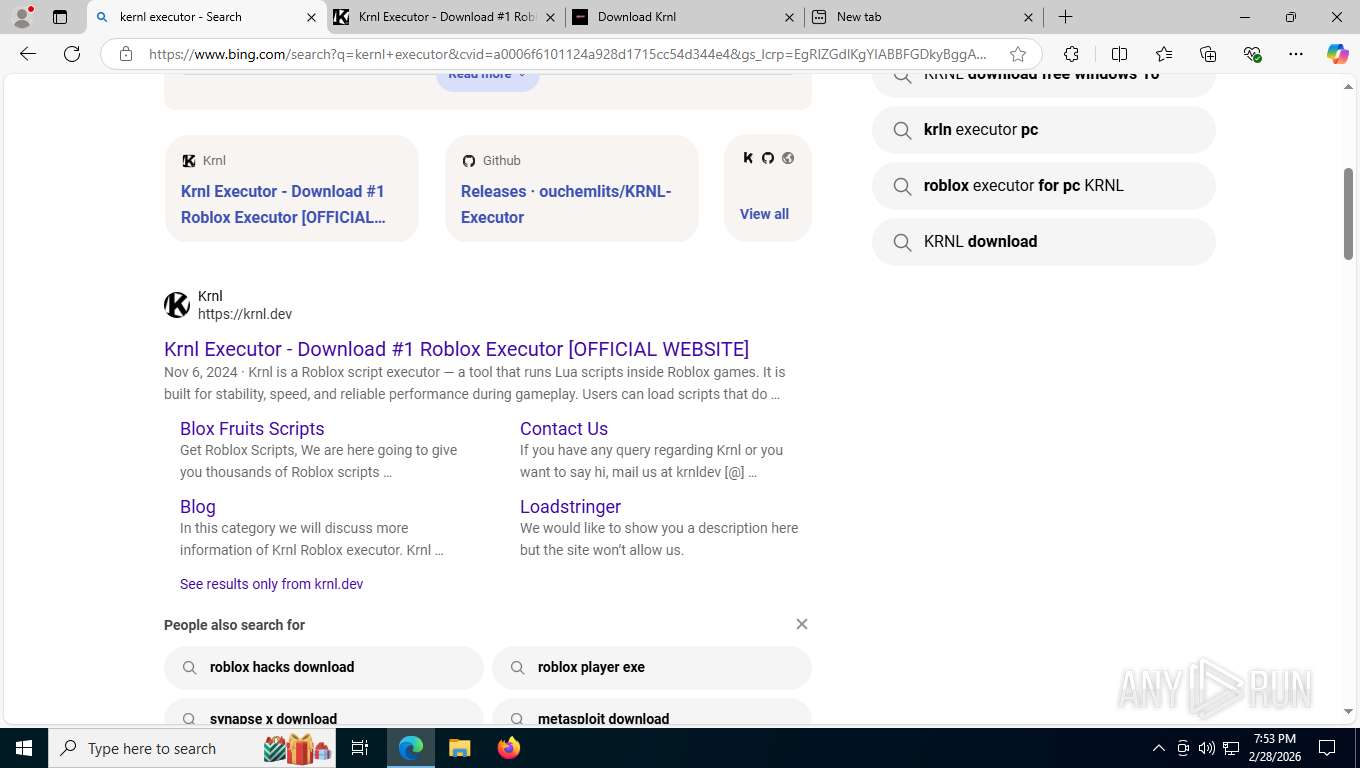Open the Windows Start menu
The height and width of the screenshot is (768, 1360).
click(x=24, y=748)
